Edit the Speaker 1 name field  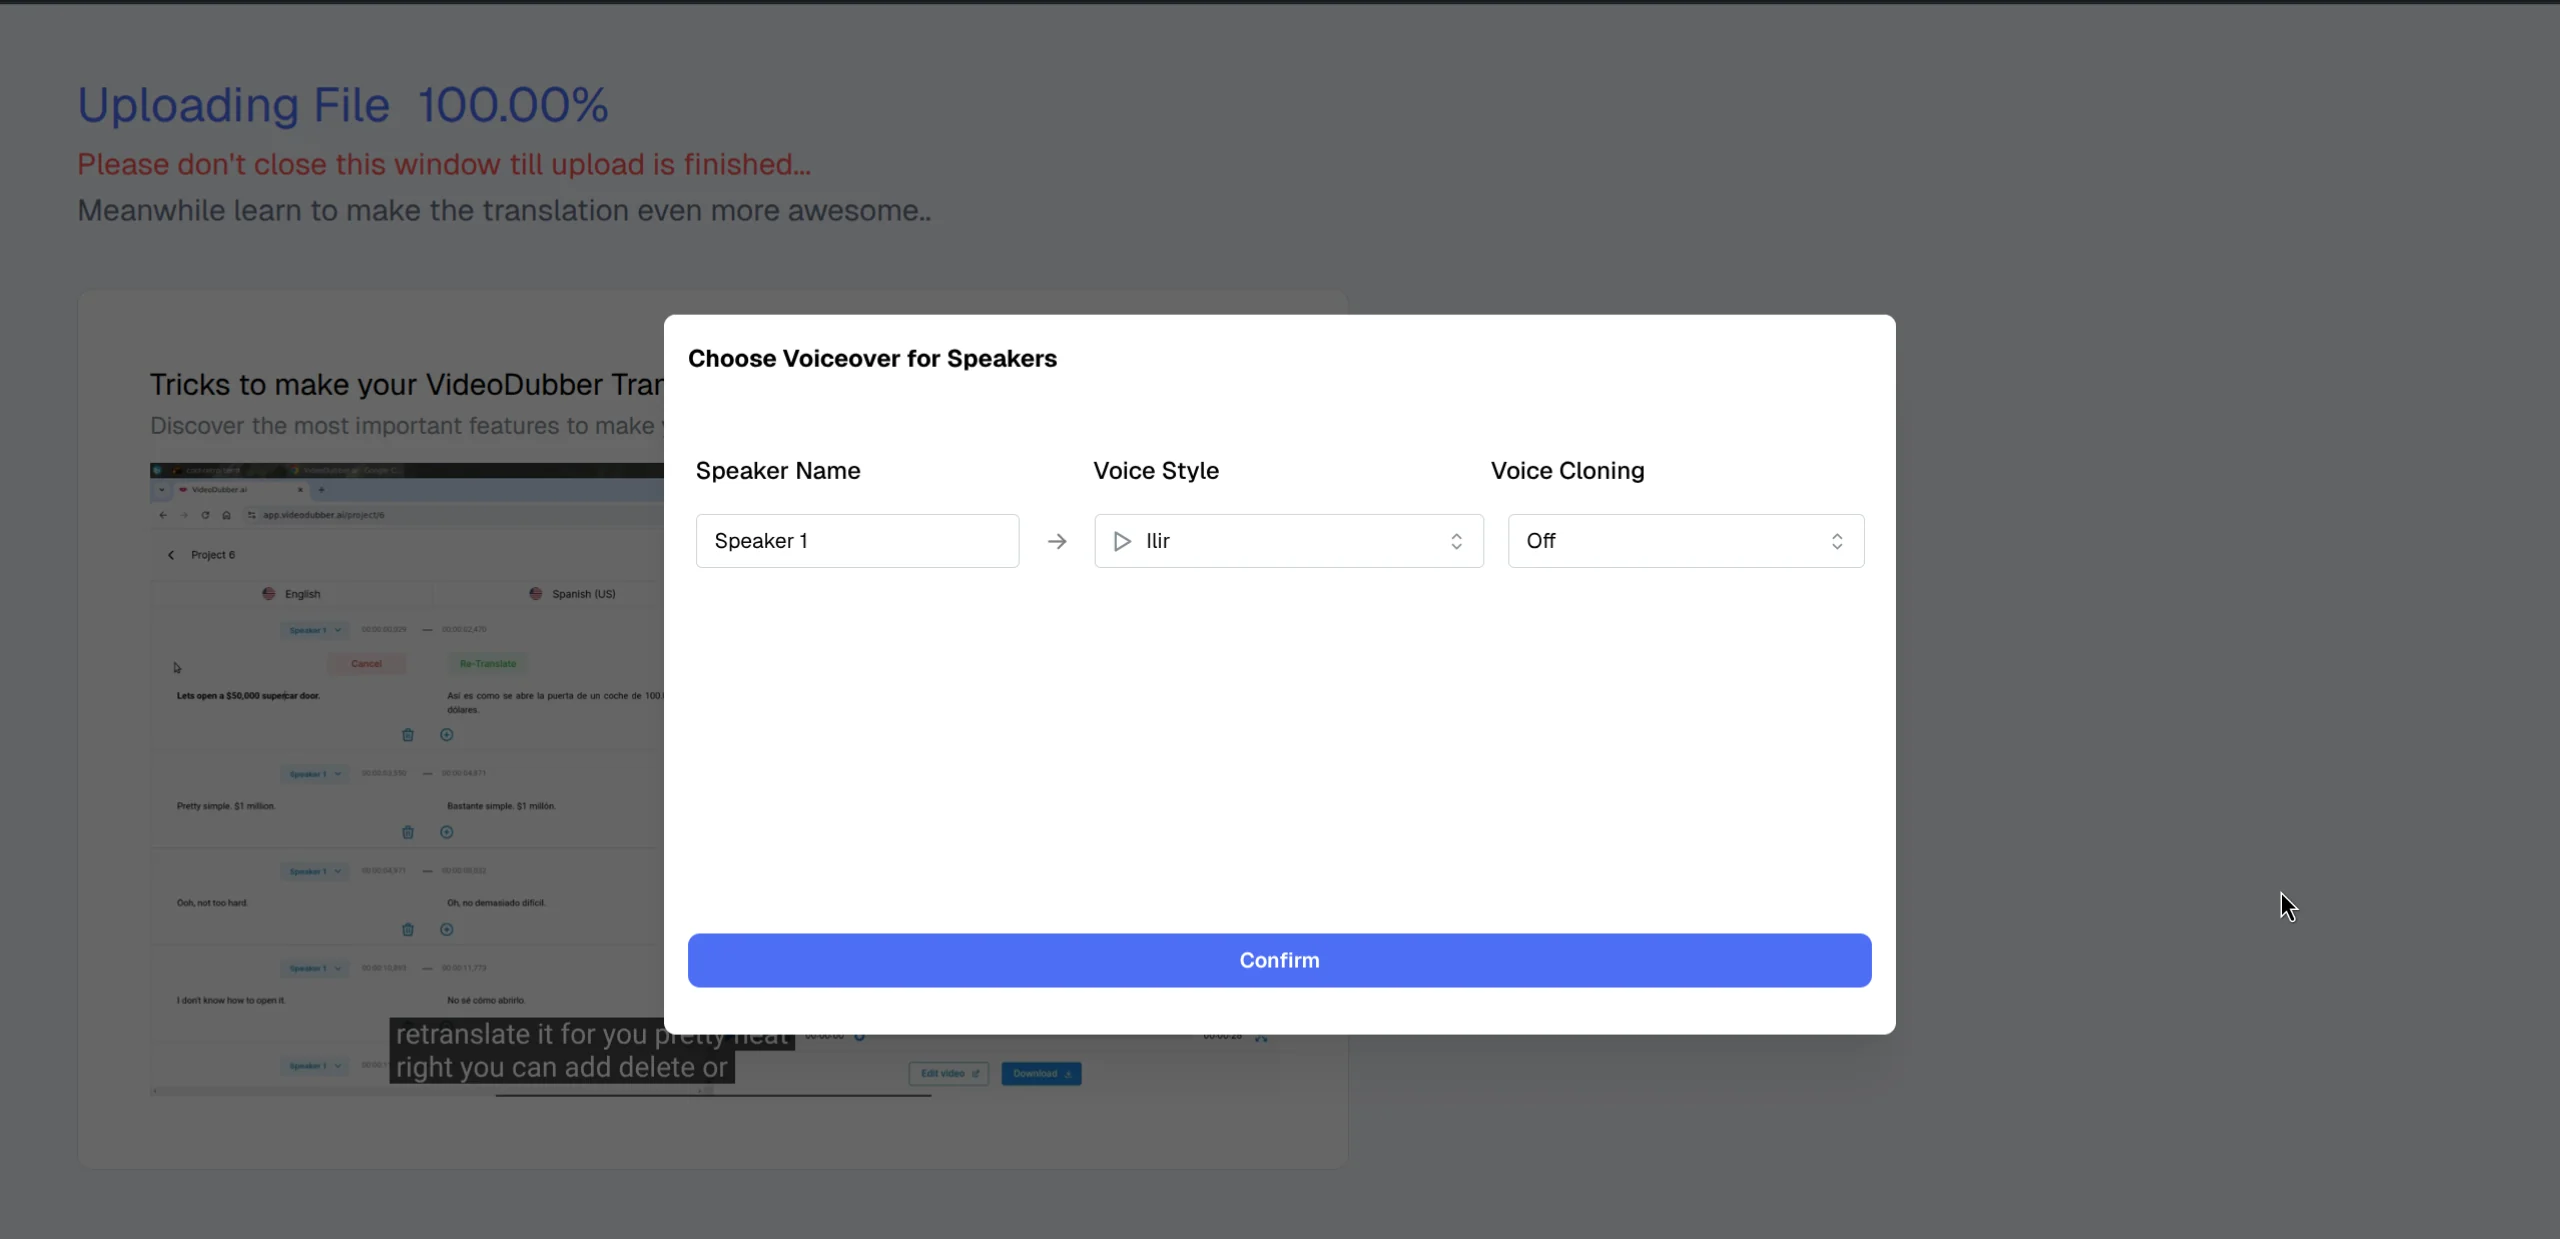point(857,541)
